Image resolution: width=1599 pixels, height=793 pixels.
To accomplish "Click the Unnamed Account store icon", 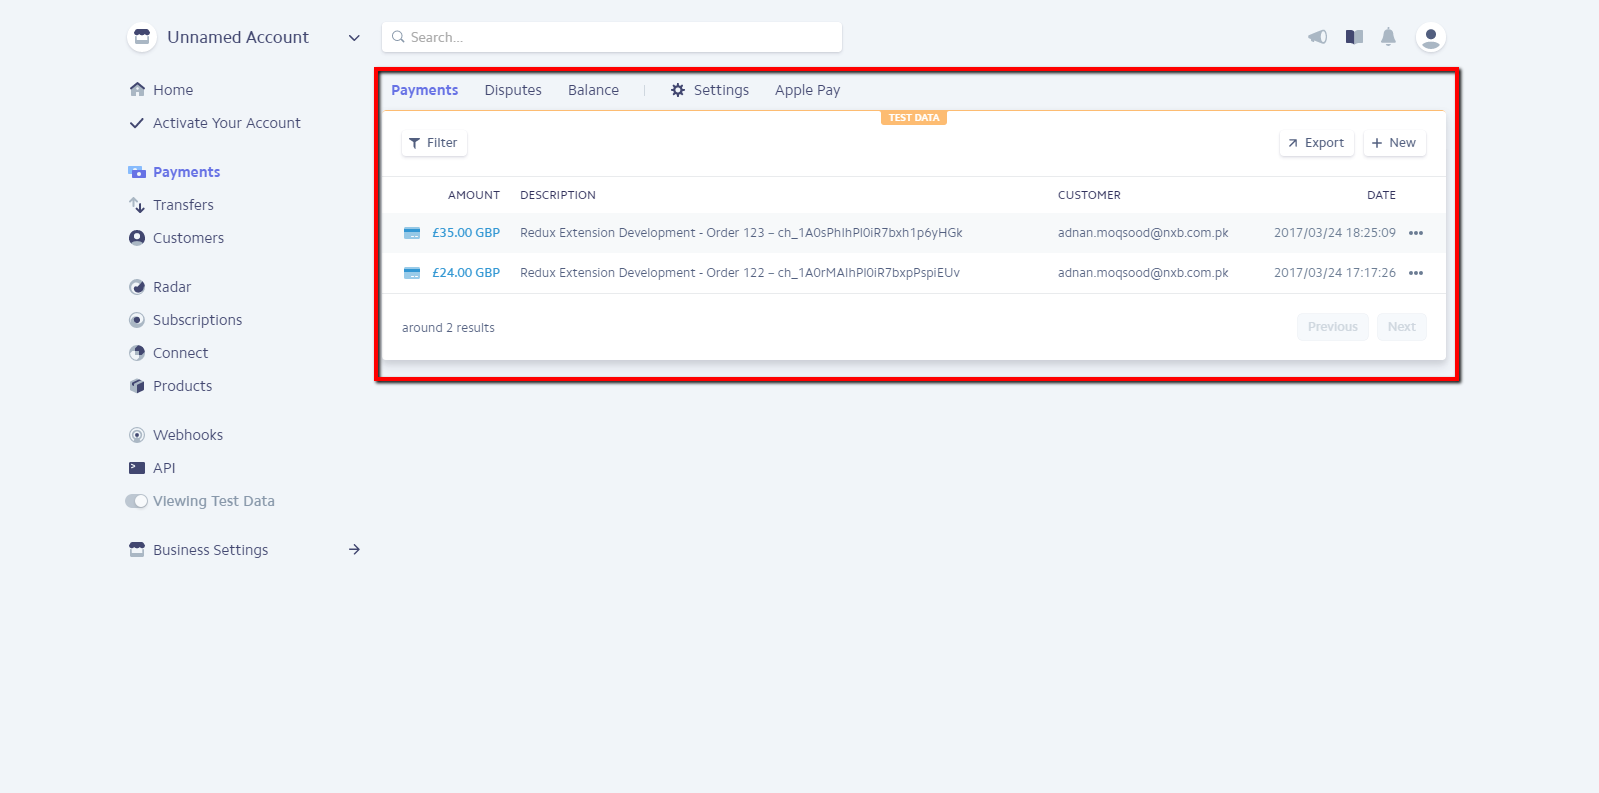I will click(142, 37).
